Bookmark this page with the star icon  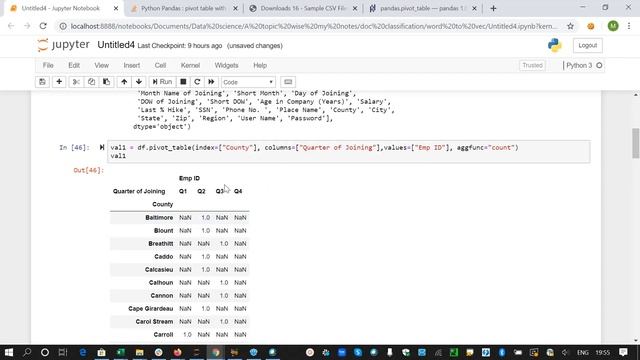coord(570,26)
